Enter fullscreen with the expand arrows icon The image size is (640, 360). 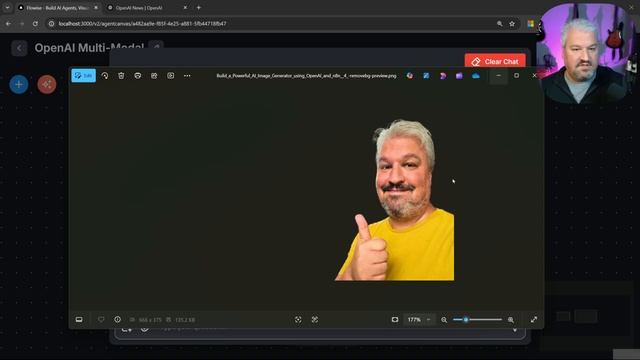[x=534, y=320]
